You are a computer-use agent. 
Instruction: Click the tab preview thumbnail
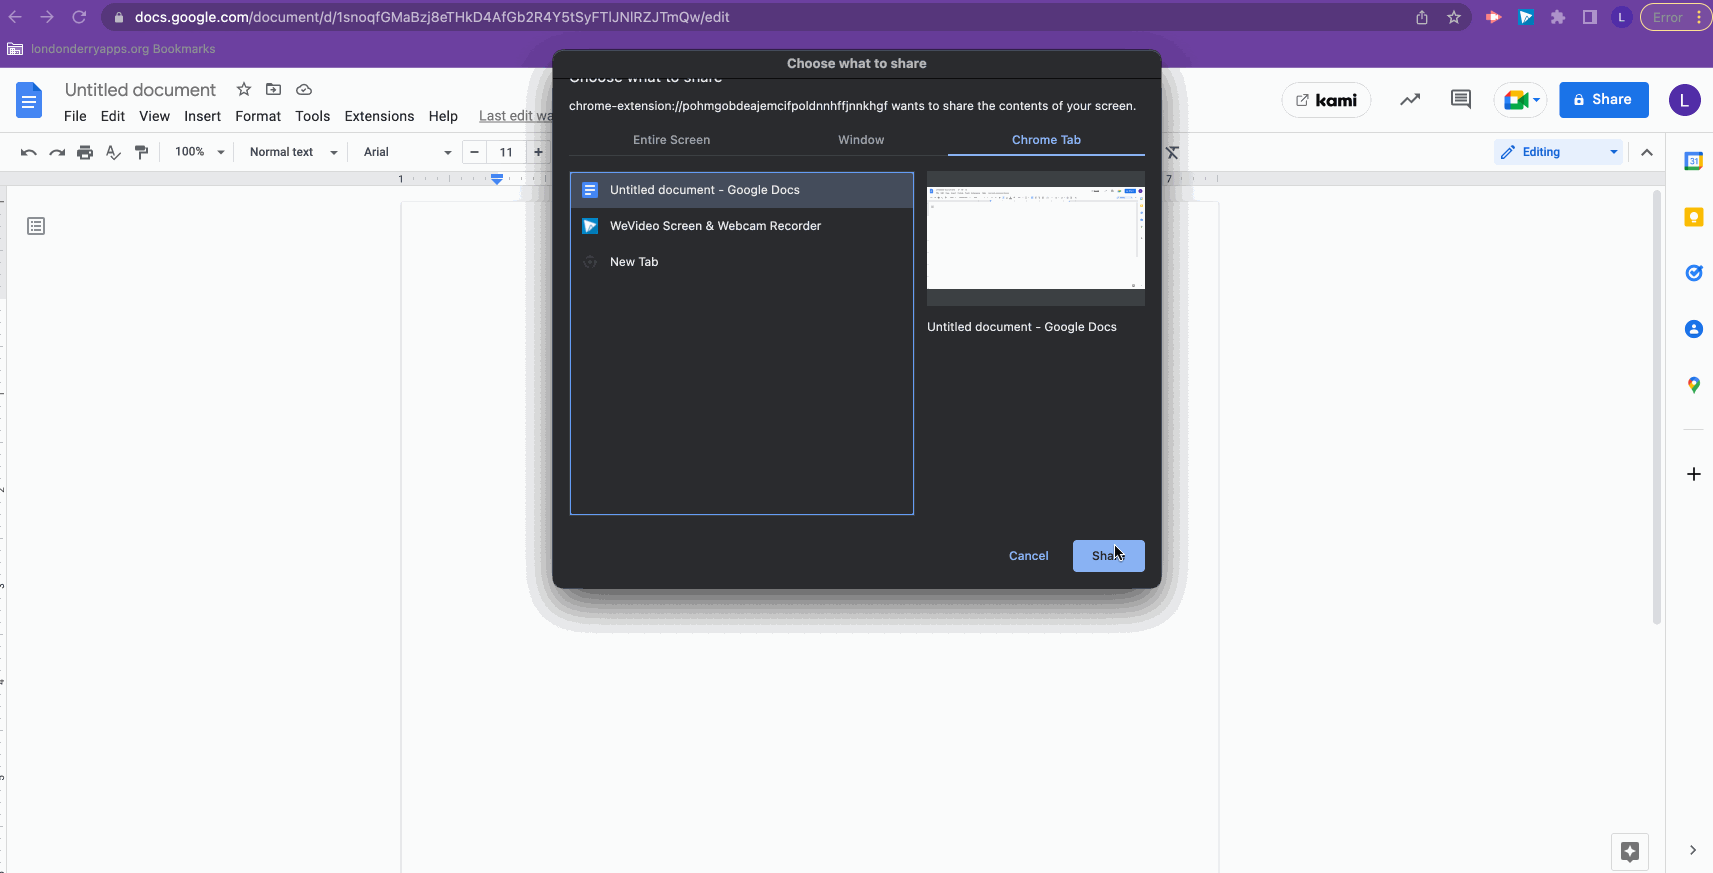point(1036,238)
